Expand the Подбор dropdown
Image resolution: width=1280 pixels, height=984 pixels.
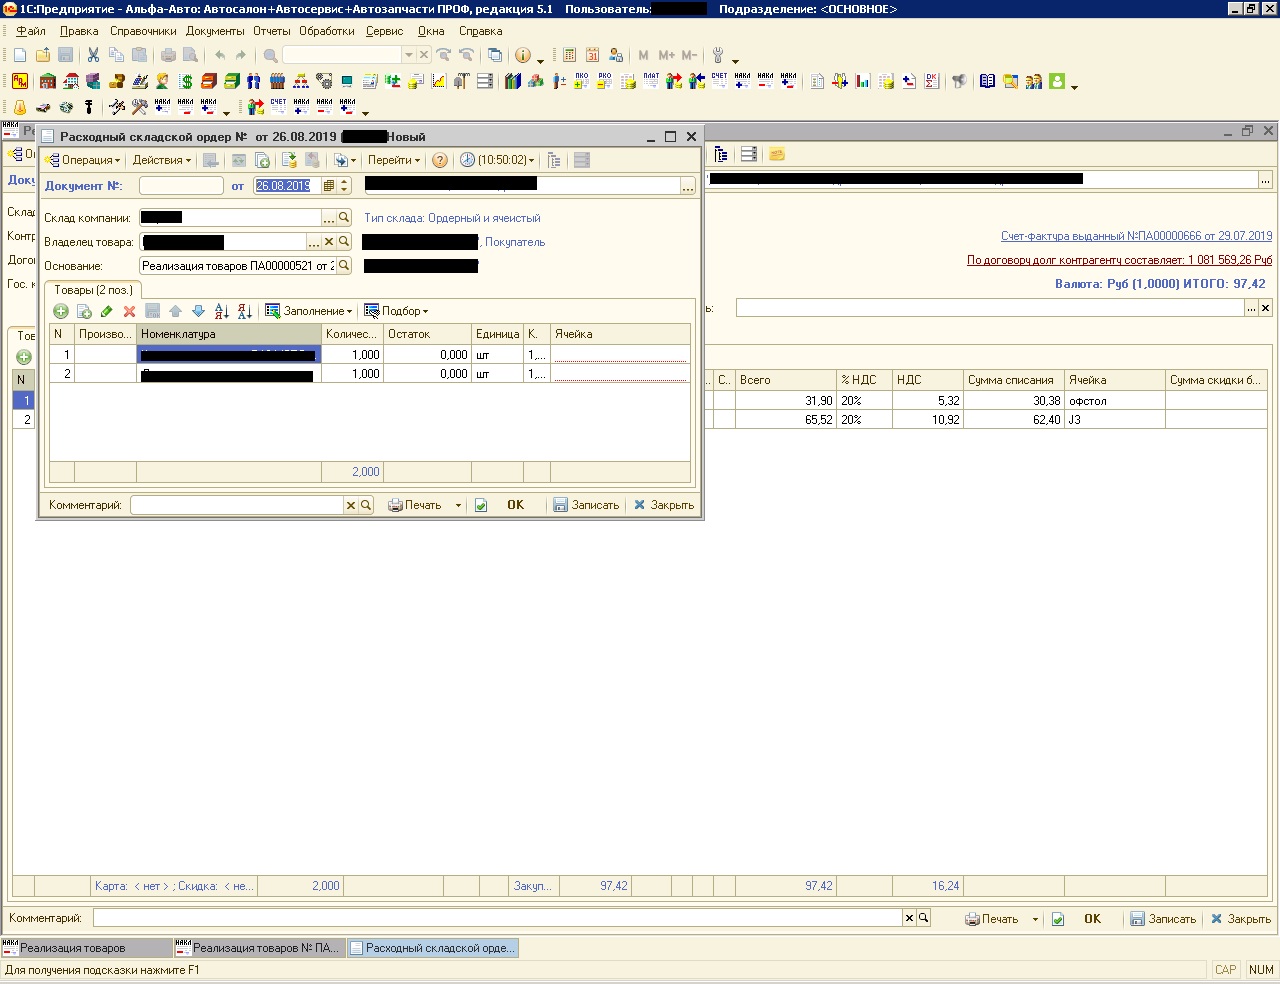tap(396, 311)
